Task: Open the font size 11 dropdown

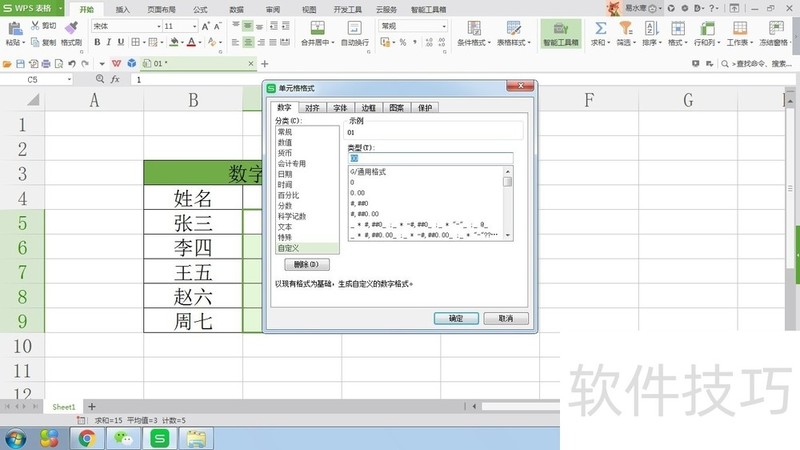Action: [194, 26]
